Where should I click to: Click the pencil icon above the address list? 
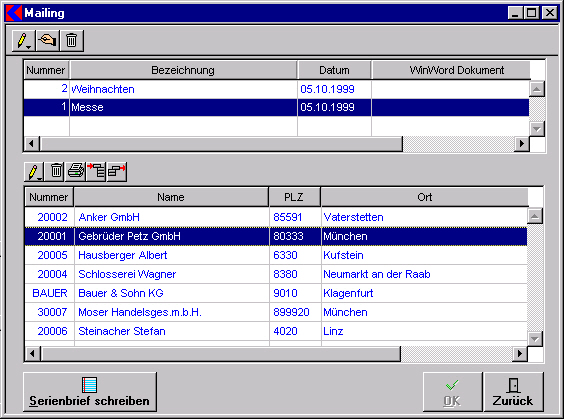(34, 172)
